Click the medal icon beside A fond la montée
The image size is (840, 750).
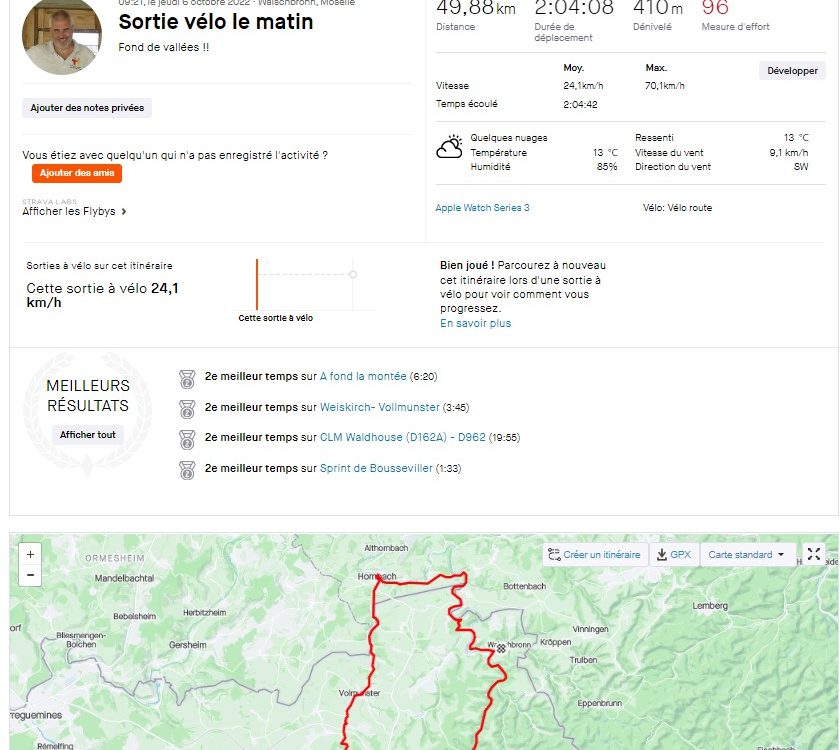[x=187, y=379]
